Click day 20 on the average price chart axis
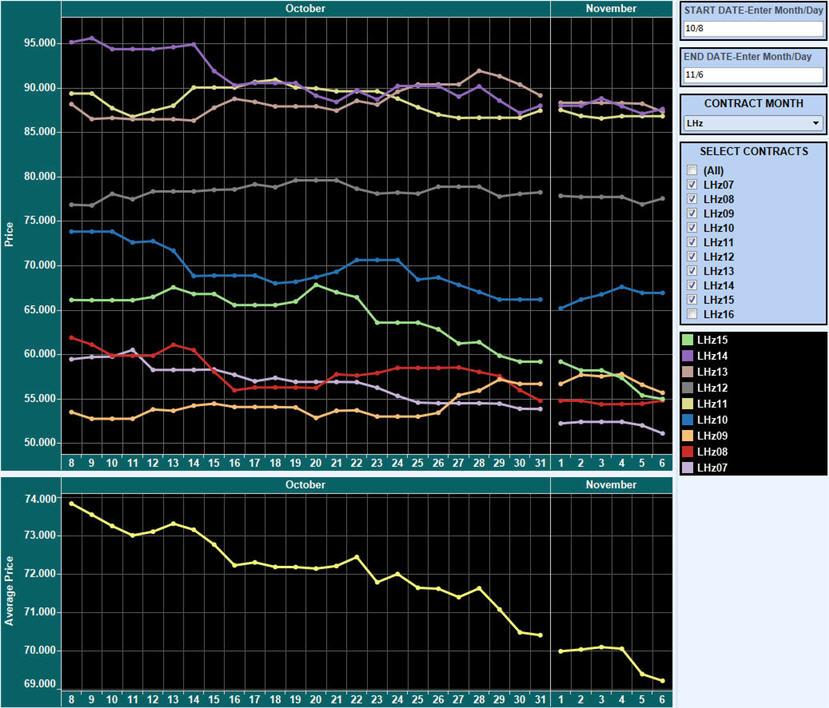 pyautogui.click(x=316, y=699)
